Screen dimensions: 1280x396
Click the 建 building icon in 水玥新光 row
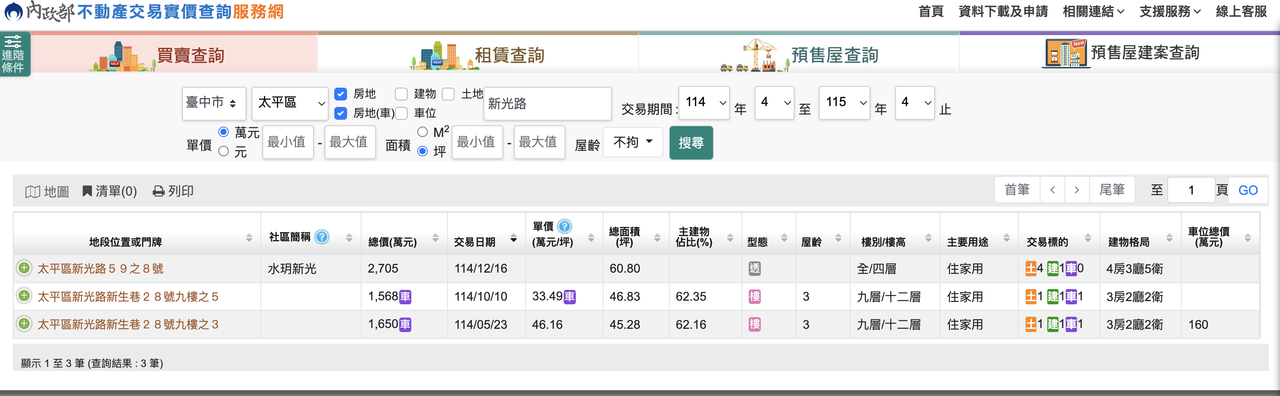(x=1052, y=269)
